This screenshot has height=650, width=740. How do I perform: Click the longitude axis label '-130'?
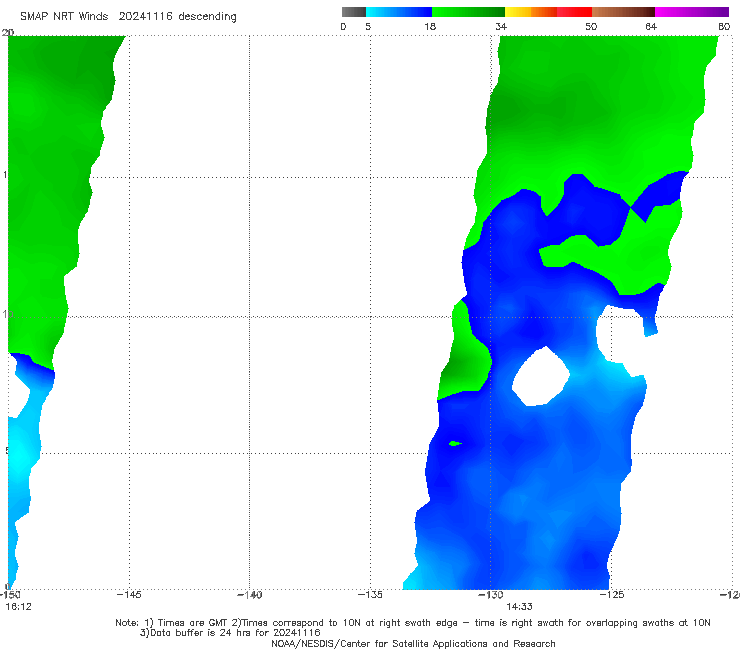click(x=491, y=595)
